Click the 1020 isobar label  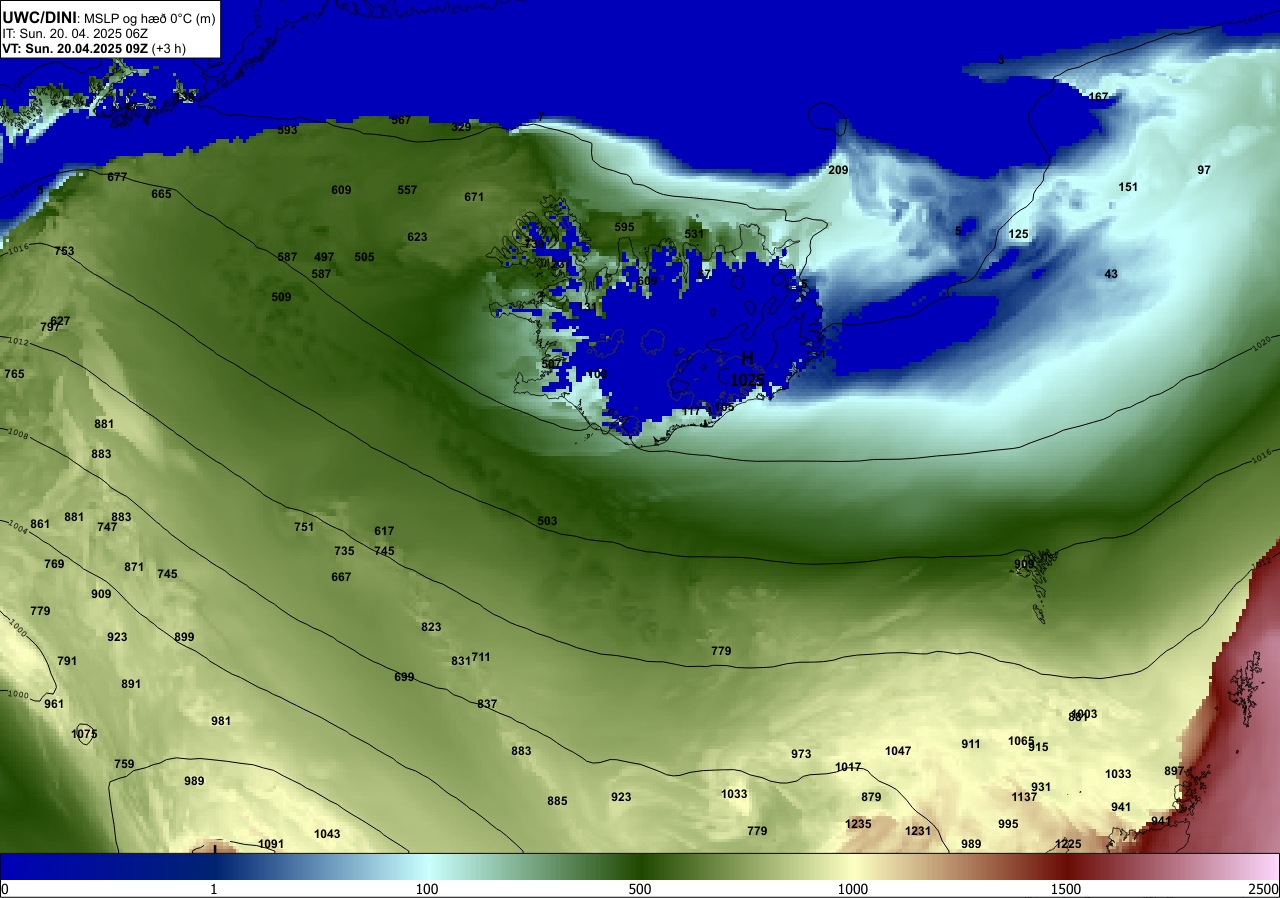coord(1262,344)
